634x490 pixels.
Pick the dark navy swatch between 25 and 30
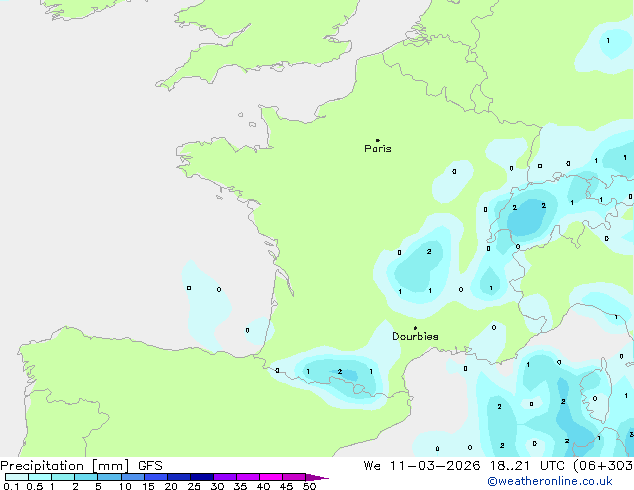[202, 477]
